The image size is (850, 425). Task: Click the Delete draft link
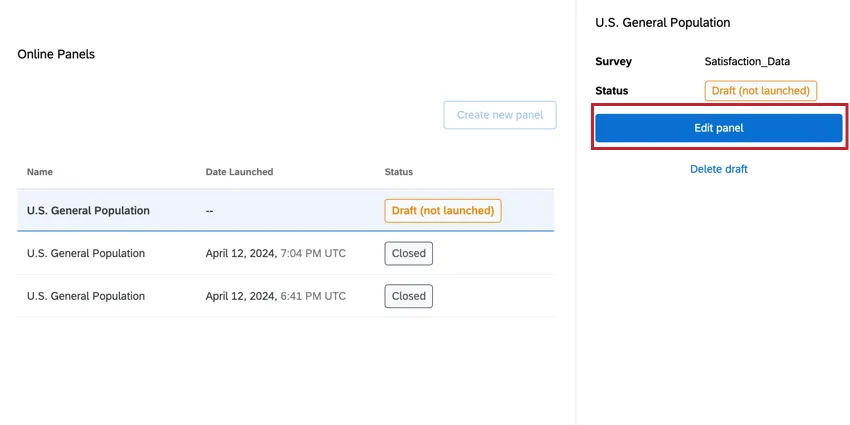pyautogui.click(x=718, y=169)
